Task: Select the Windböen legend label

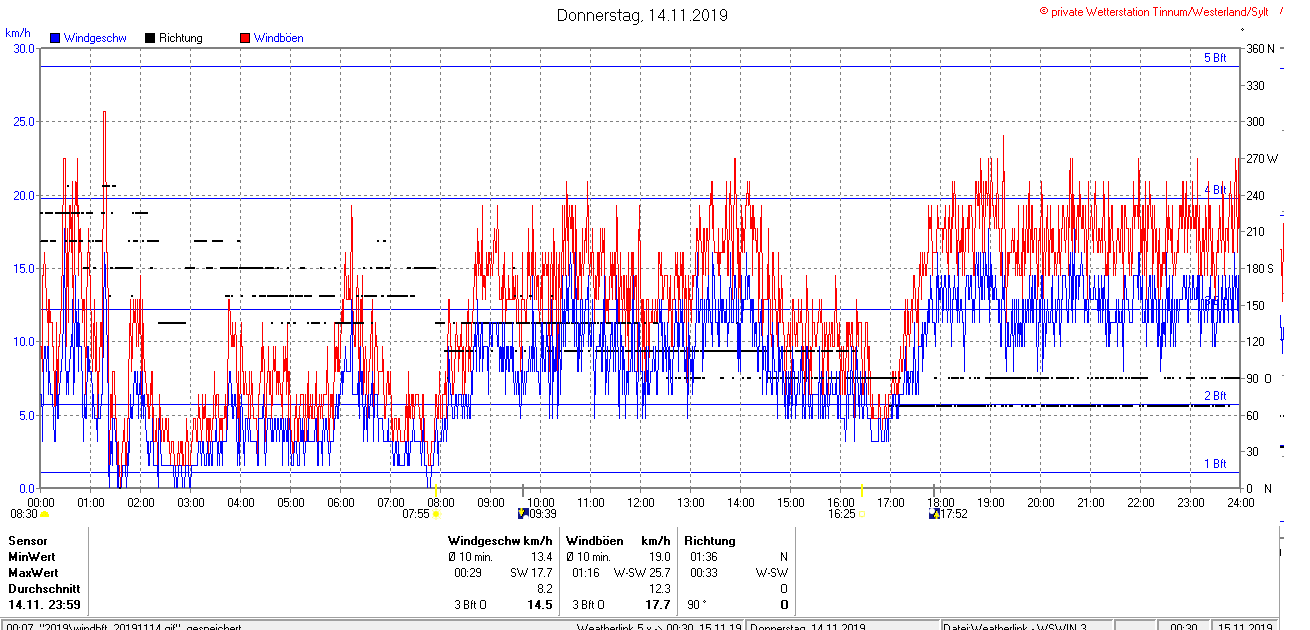Action: 279,38
